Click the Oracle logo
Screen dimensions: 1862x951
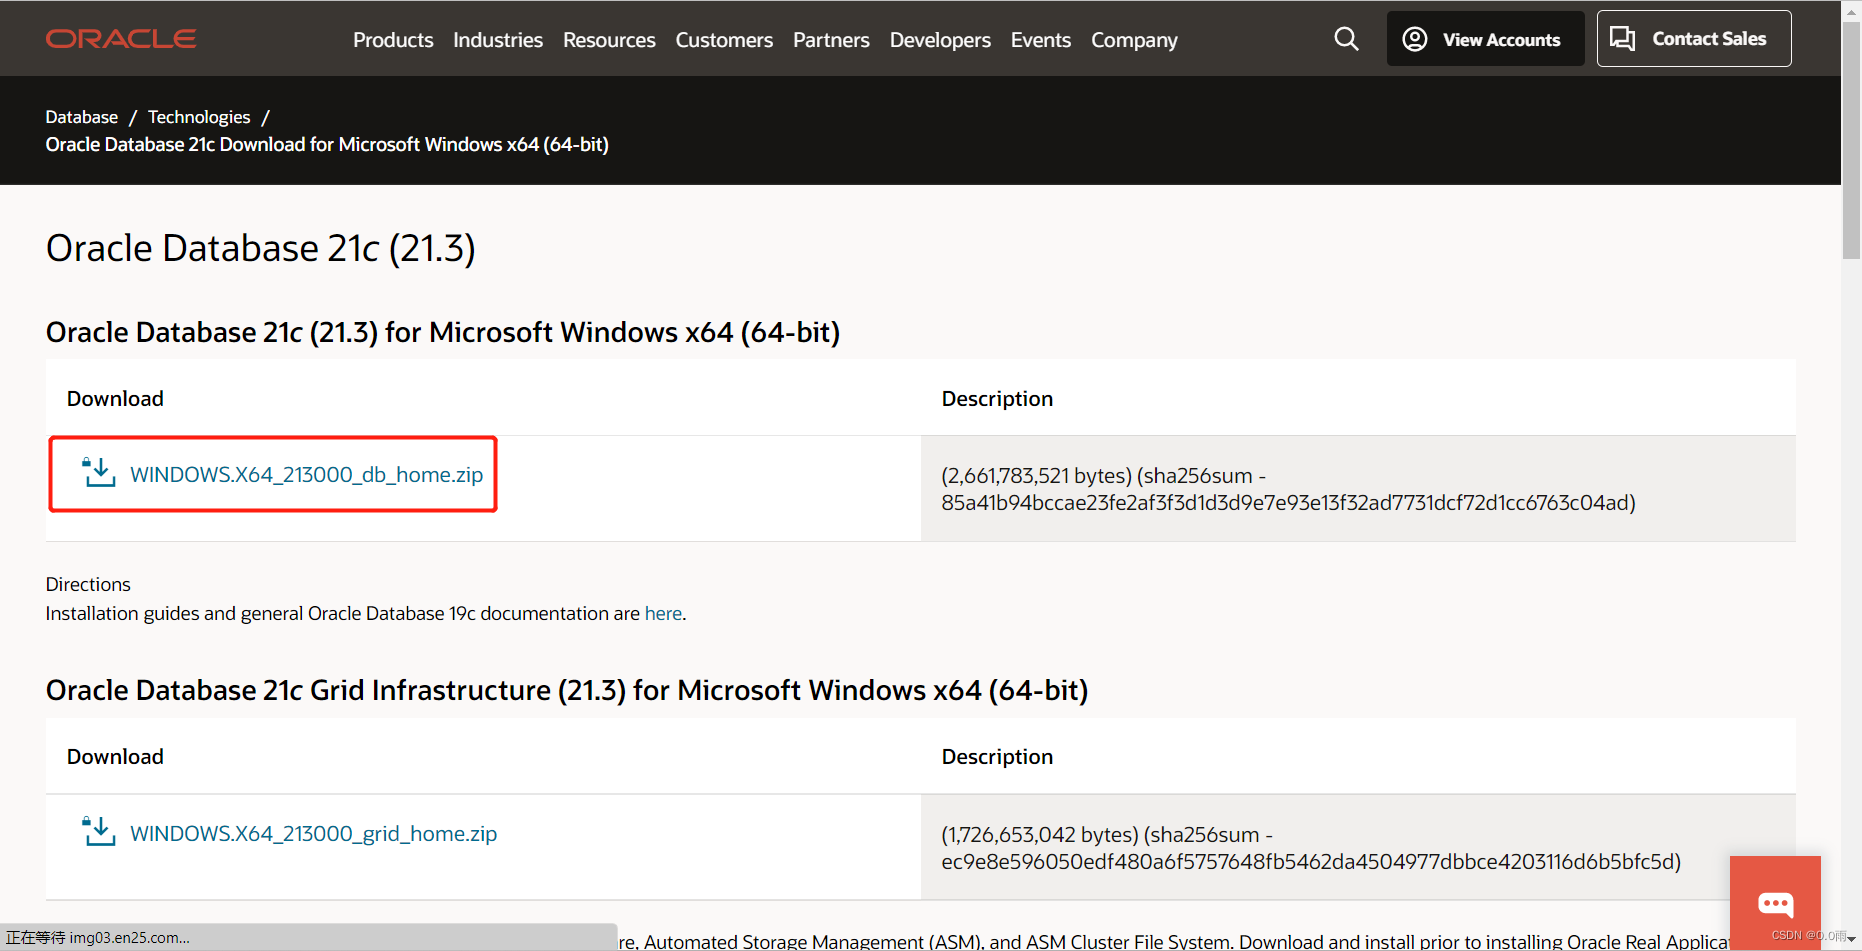120,38
